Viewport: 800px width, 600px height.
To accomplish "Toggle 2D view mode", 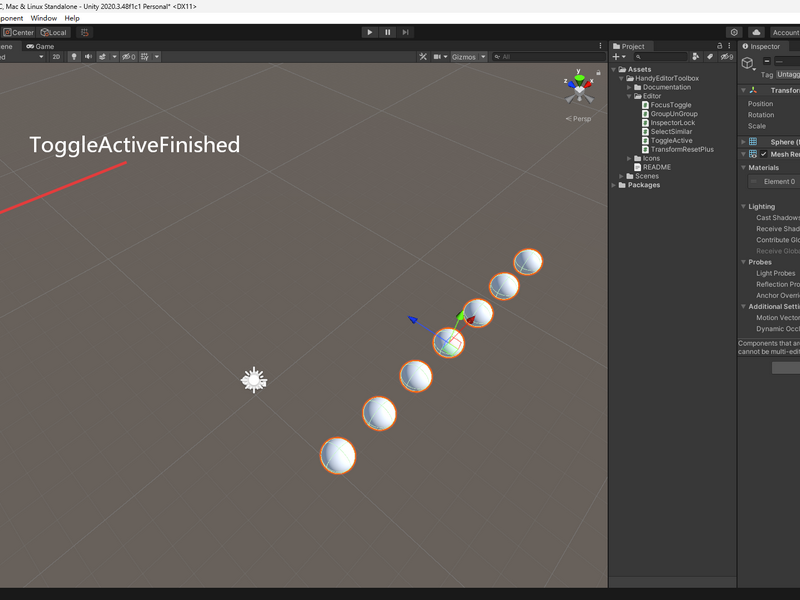I will click(56, 57).
